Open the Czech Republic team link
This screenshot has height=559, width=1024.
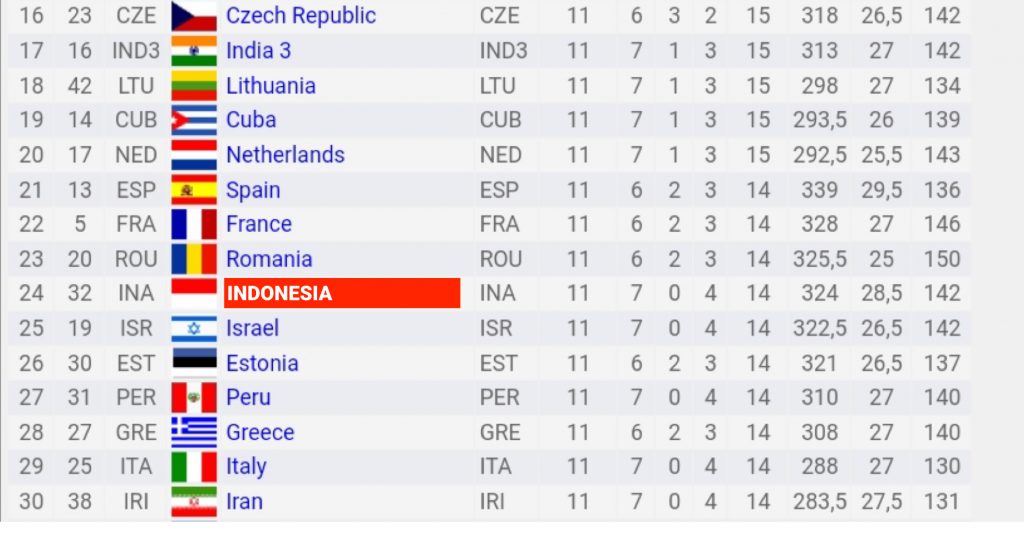[300, 16]
